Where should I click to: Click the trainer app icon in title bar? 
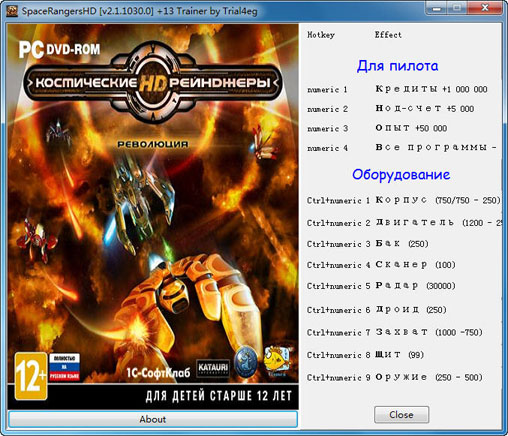tap(12, 11)
